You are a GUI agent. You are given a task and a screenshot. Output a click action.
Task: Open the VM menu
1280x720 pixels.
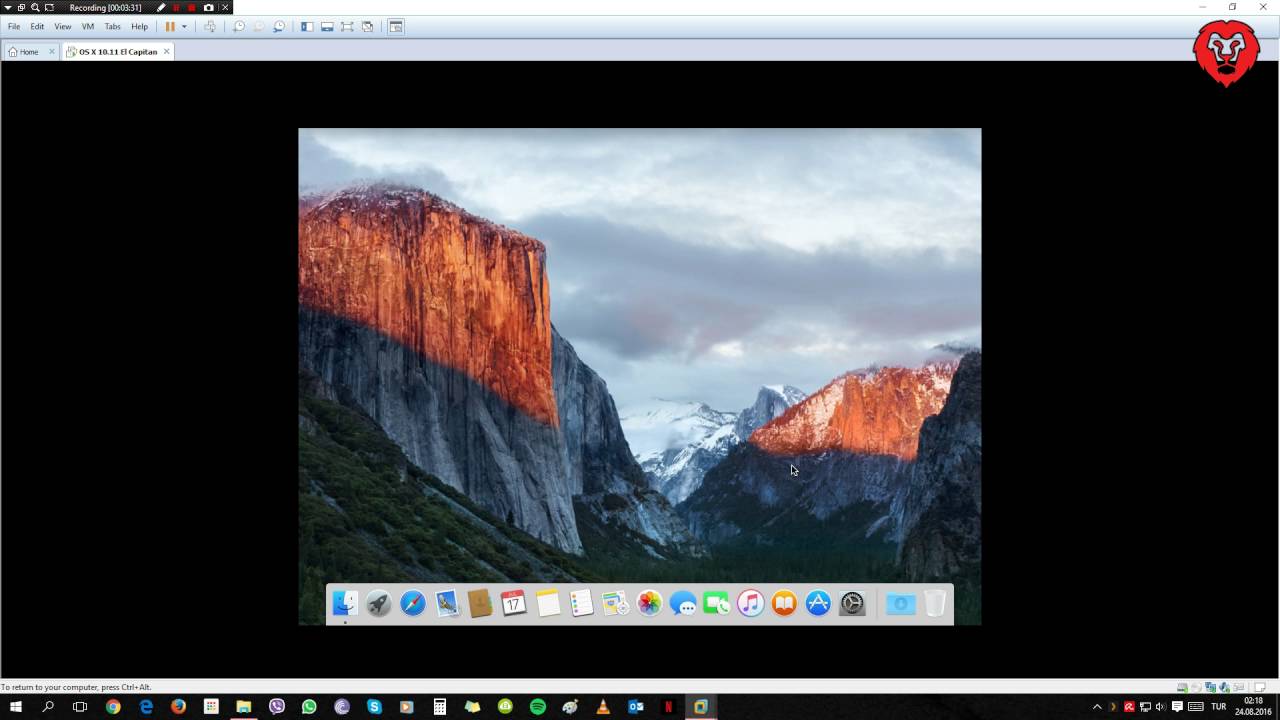click(x=88, y=26)
